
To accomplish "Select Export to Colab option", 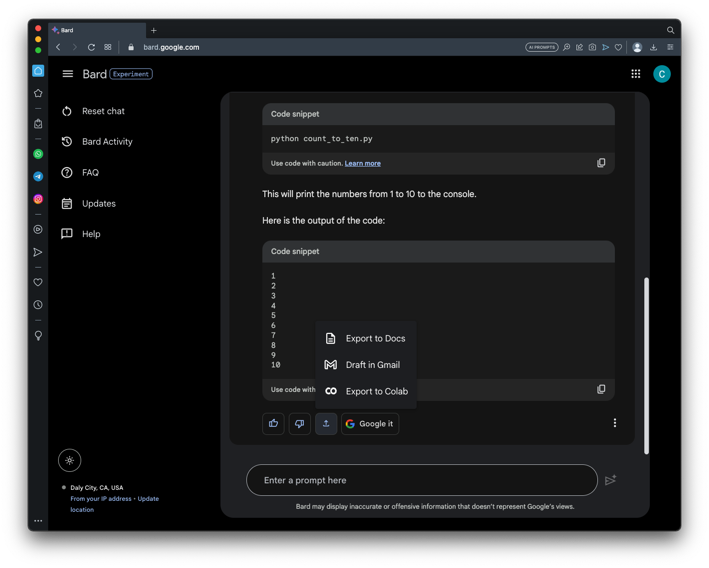I will coord(366,391).
